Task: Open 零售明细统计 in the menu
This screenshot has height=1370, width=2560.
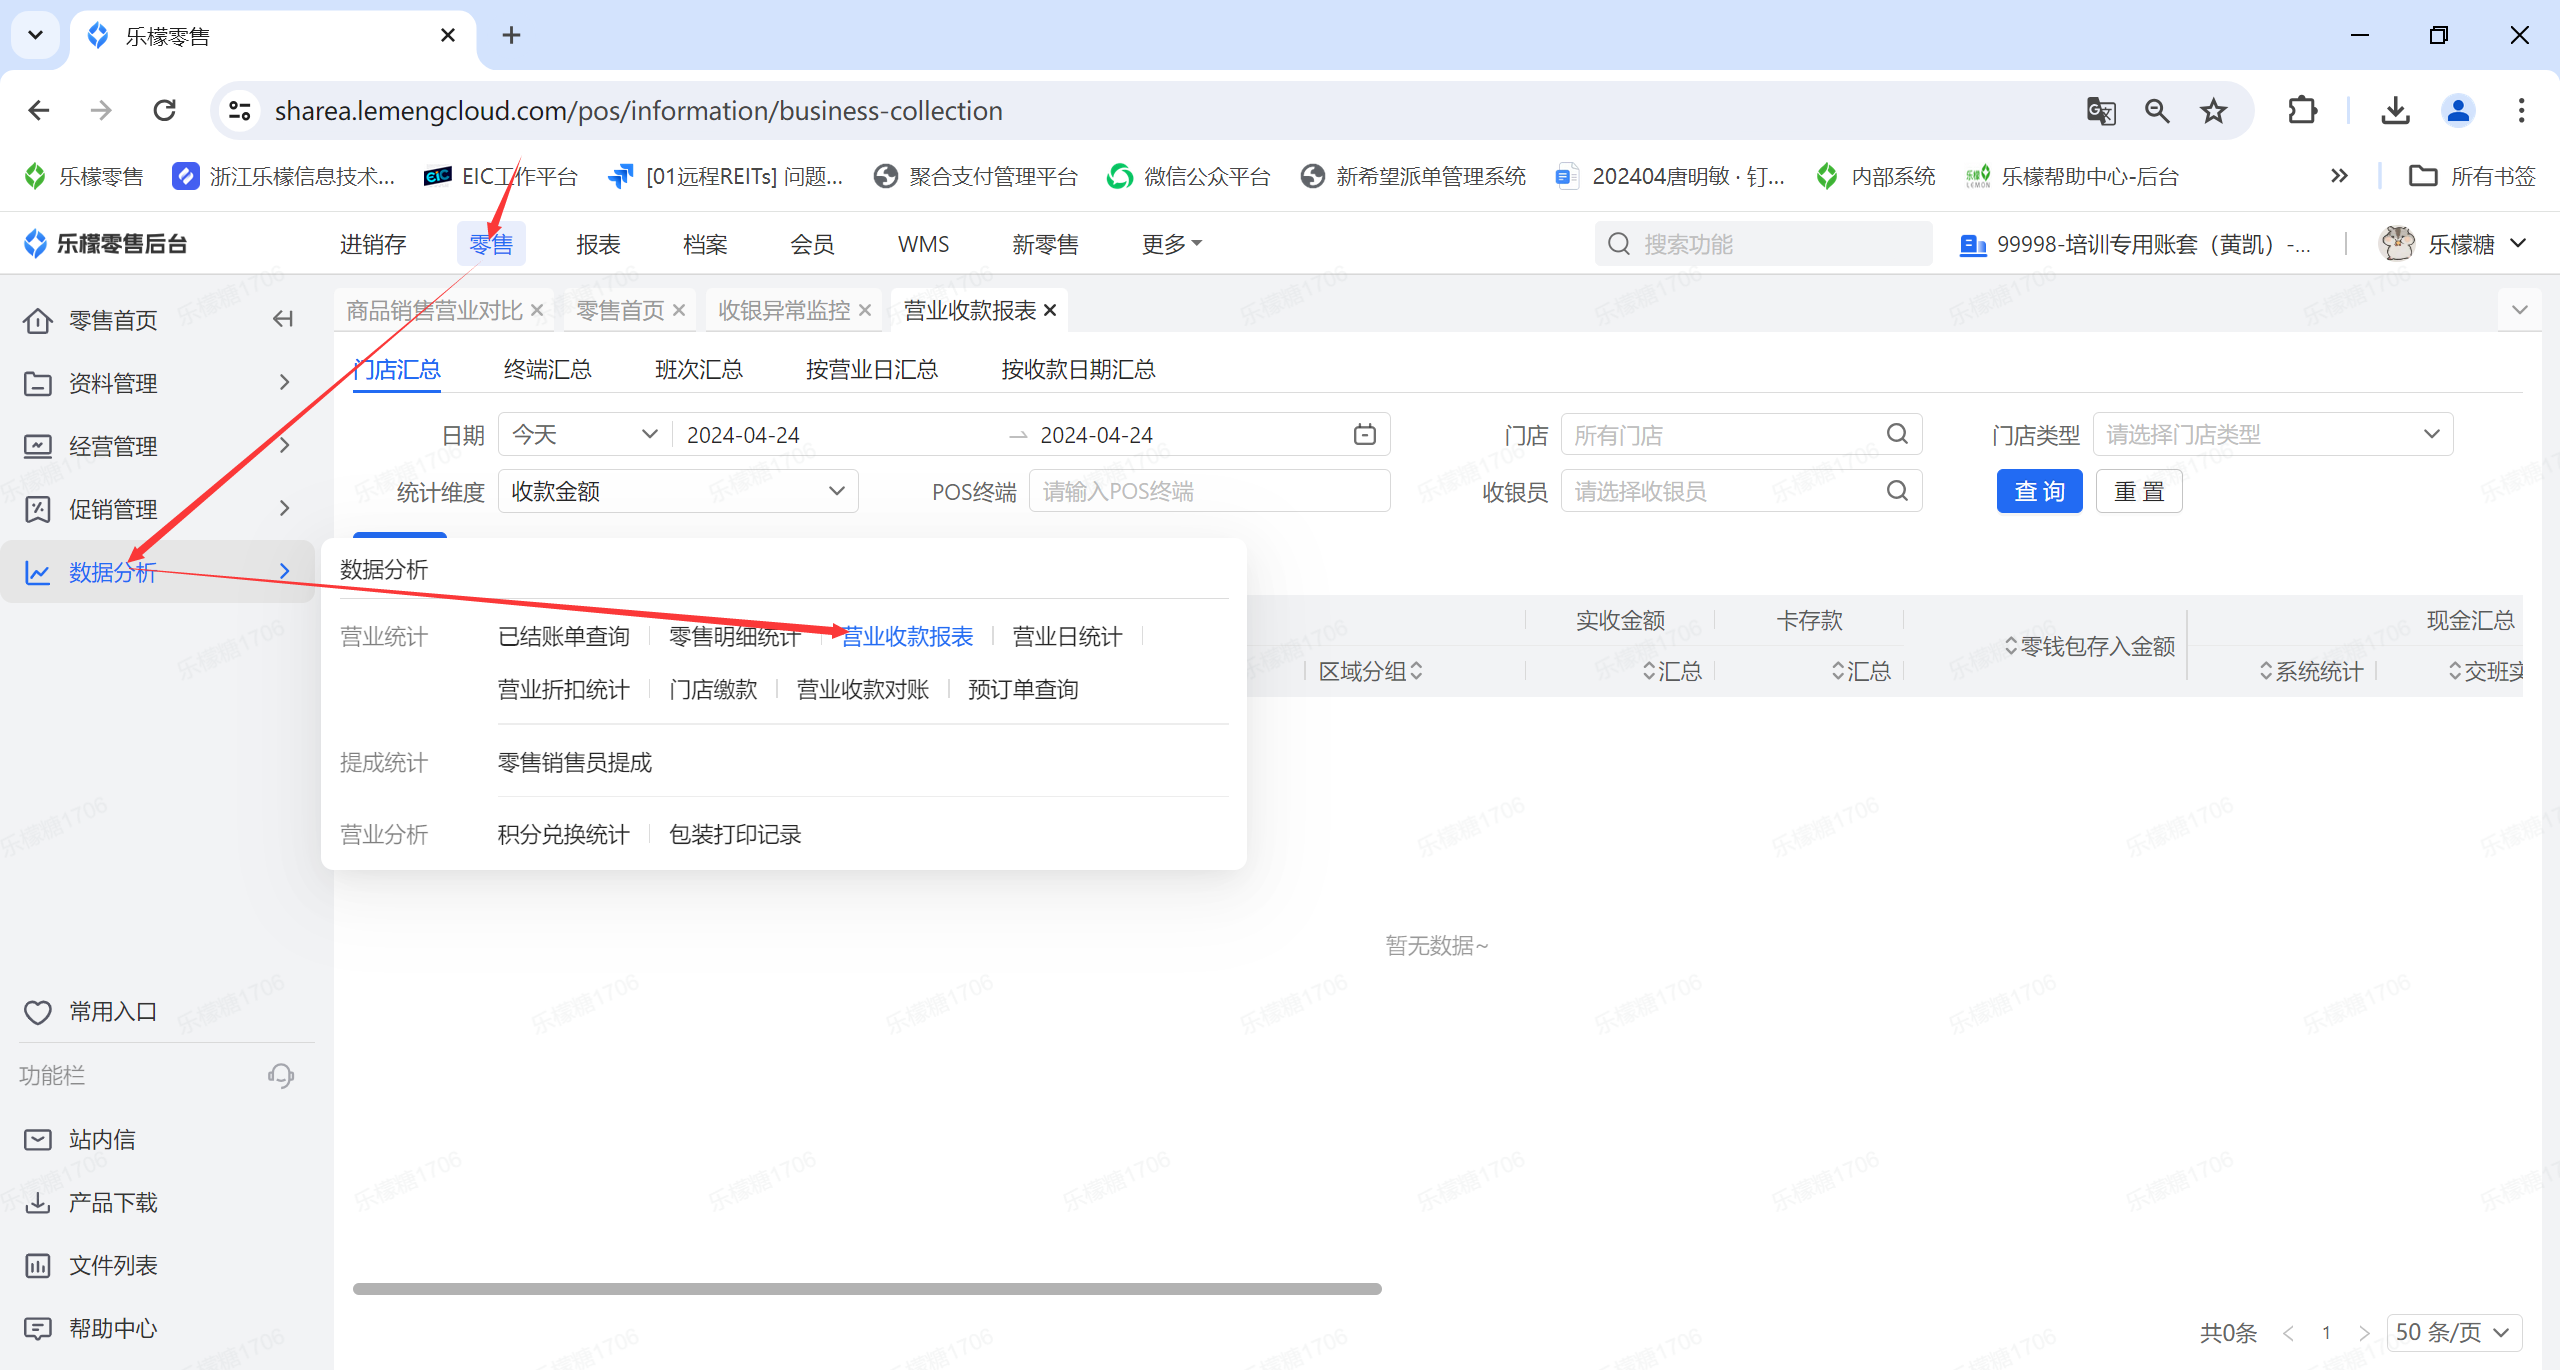Action: (x=735, y=637)
